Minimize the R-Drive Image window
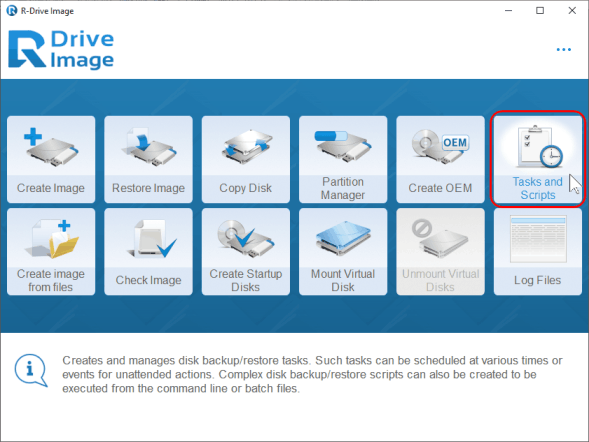This screenshot has width=589, height=442. (508, 11)
